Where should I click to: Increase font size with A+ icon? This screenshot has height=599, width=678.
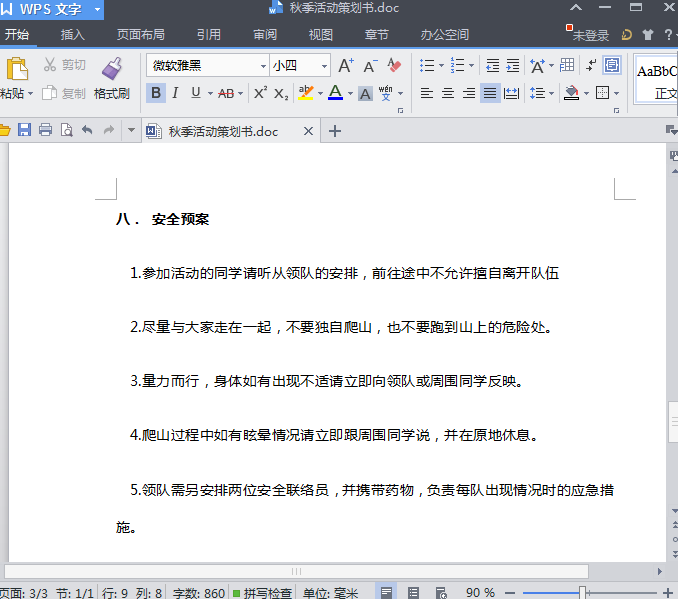[x=346, y=66]
